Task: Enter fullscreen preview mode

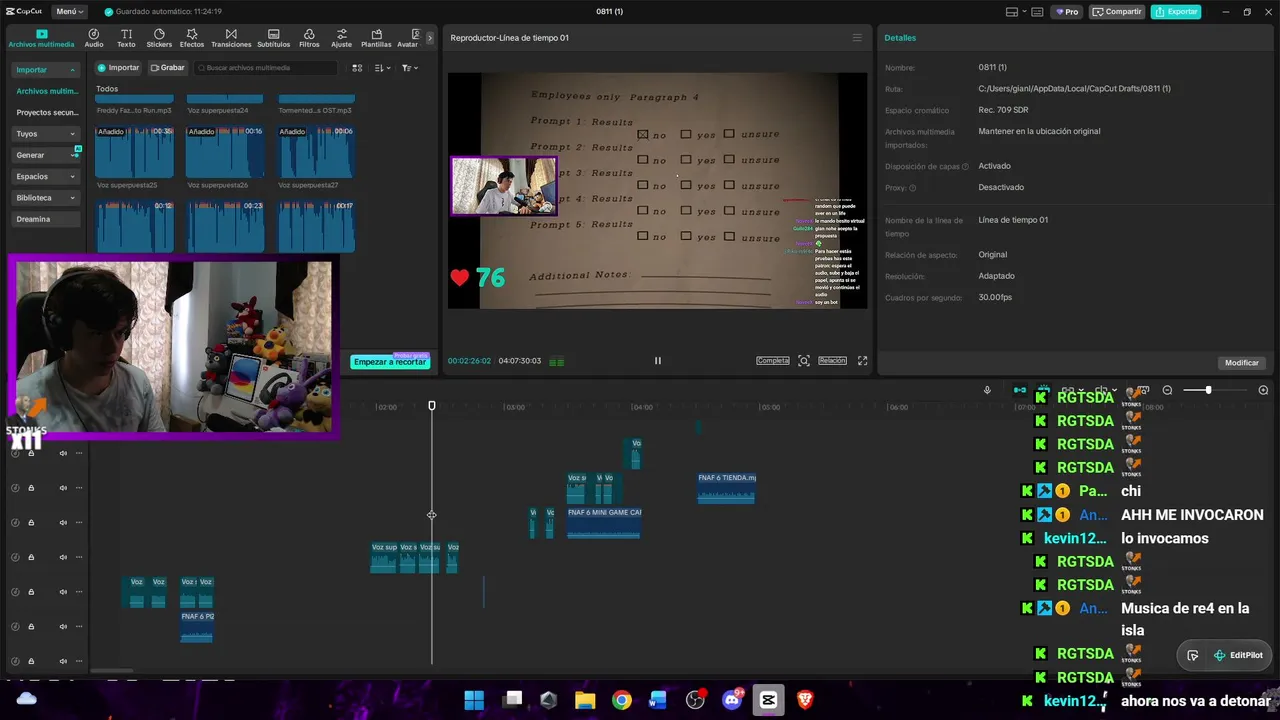Action: tap(863, 361)
